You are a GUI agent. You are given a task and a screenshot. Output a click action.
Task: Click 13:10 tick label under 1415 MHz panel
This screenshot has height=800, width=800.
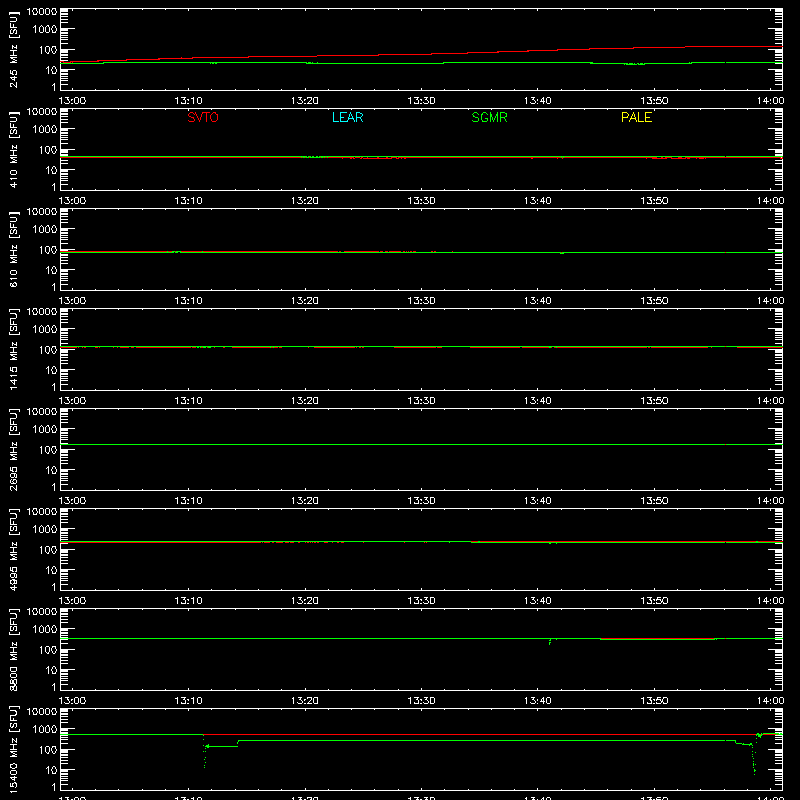click(x=188, y=401)
